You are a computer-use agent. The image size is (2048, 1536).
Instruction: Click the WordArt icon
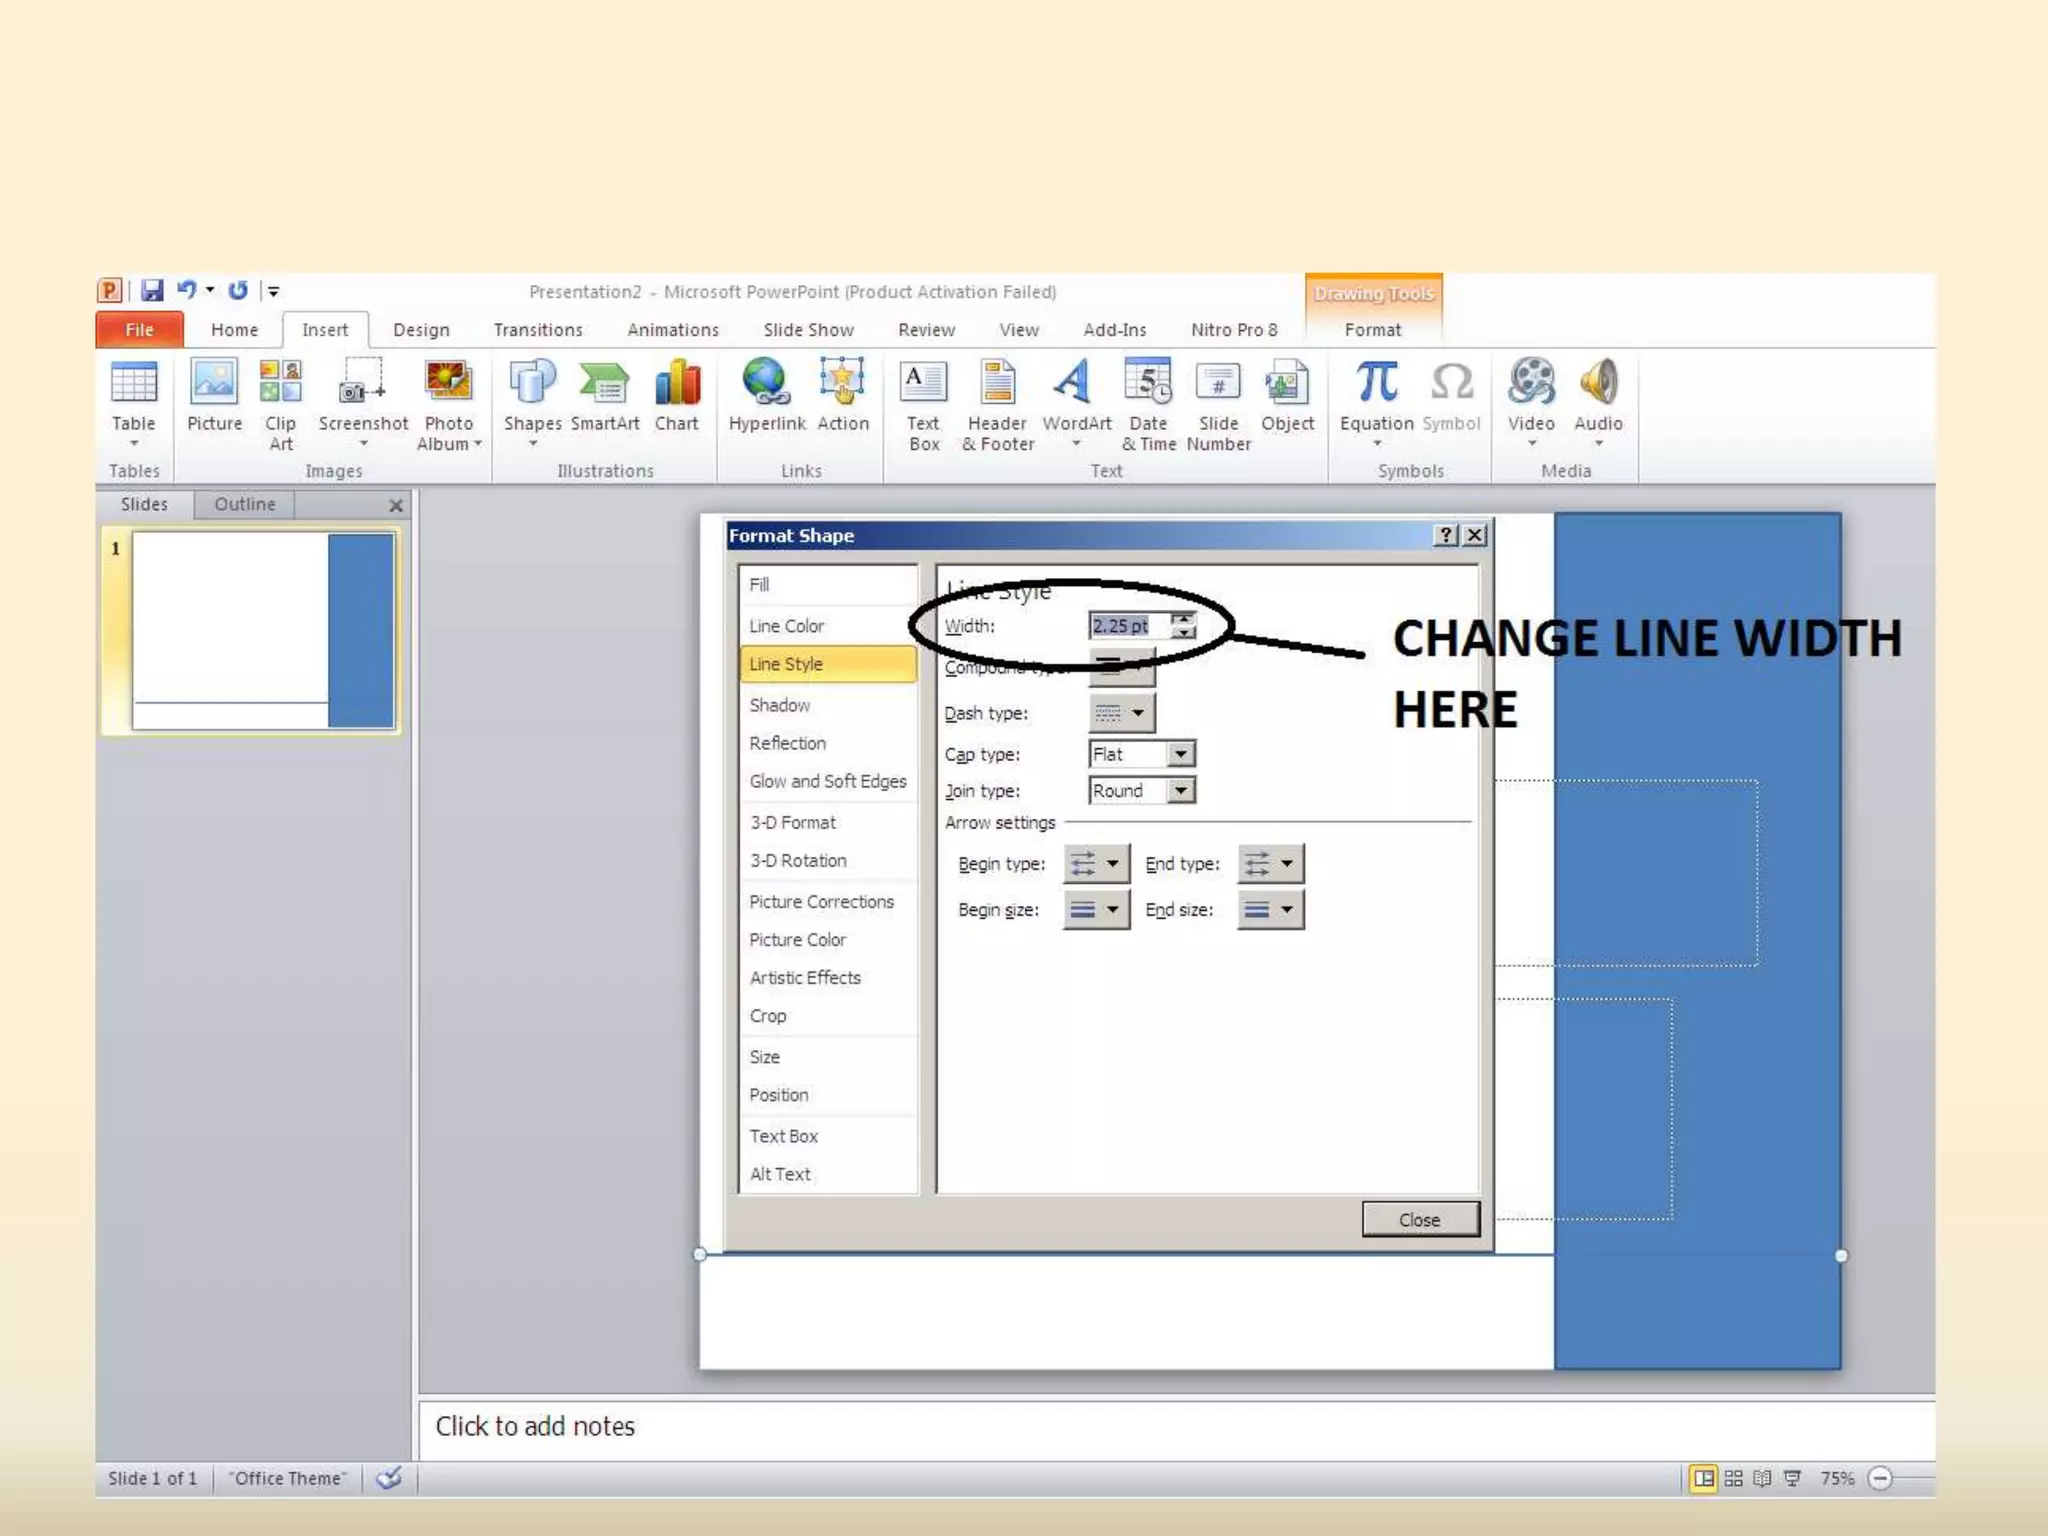pos(1075,384)
